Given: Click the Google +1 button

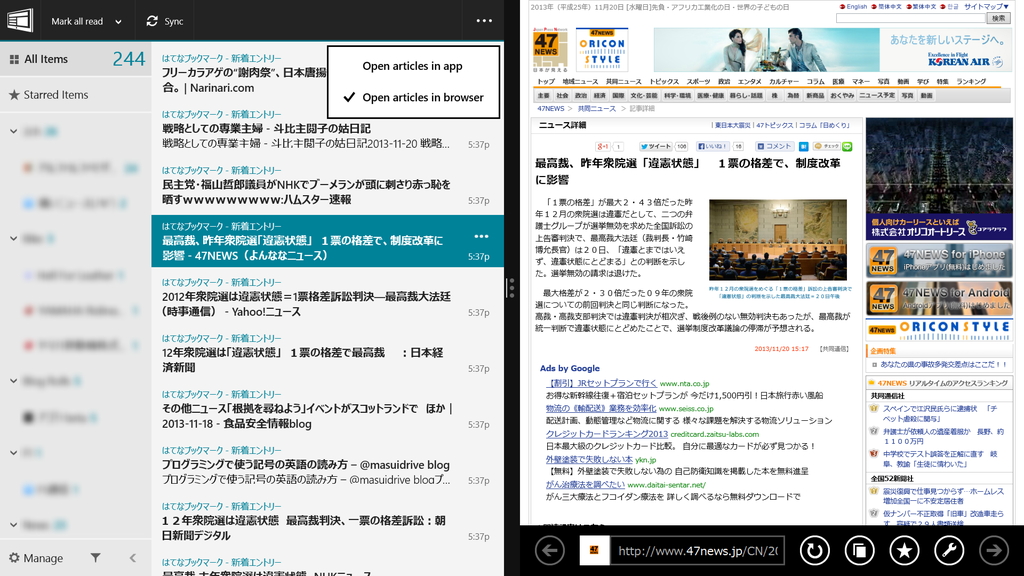Looking at the screenshot, I should point(602,146).
